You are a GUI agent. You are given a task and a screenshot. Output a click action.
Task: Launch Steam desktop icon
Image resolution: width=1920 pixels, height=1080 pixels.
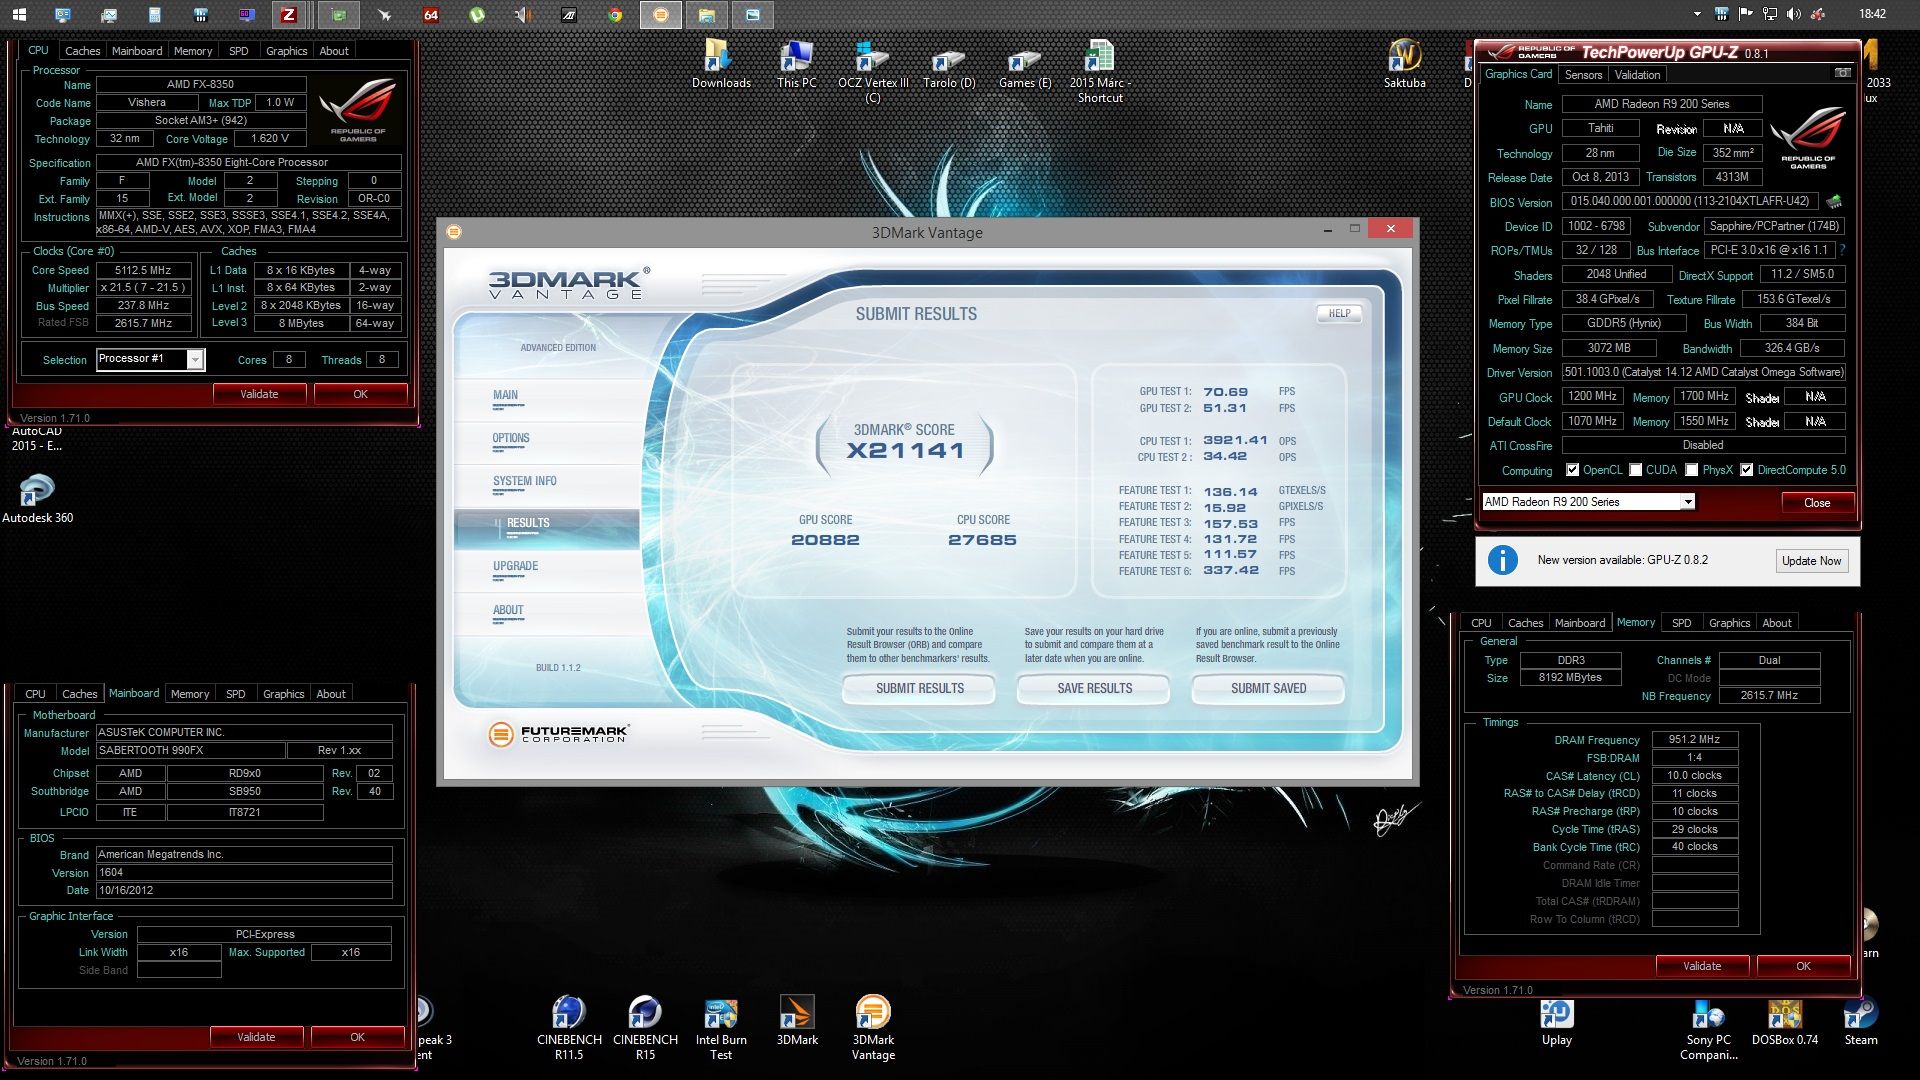(x=1860, y=1022)
